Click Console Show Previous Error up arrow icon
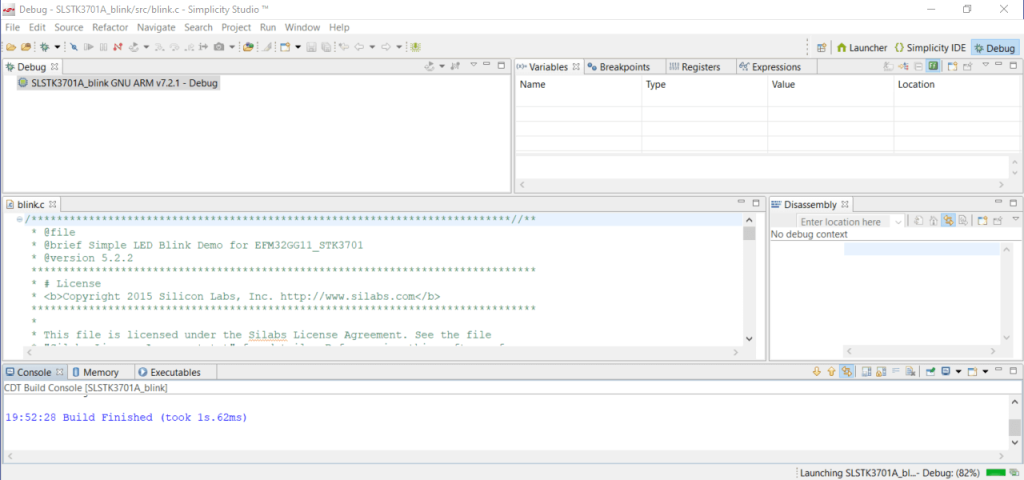Viewport: 1024px width, 480px height. (x=831, y=372)
